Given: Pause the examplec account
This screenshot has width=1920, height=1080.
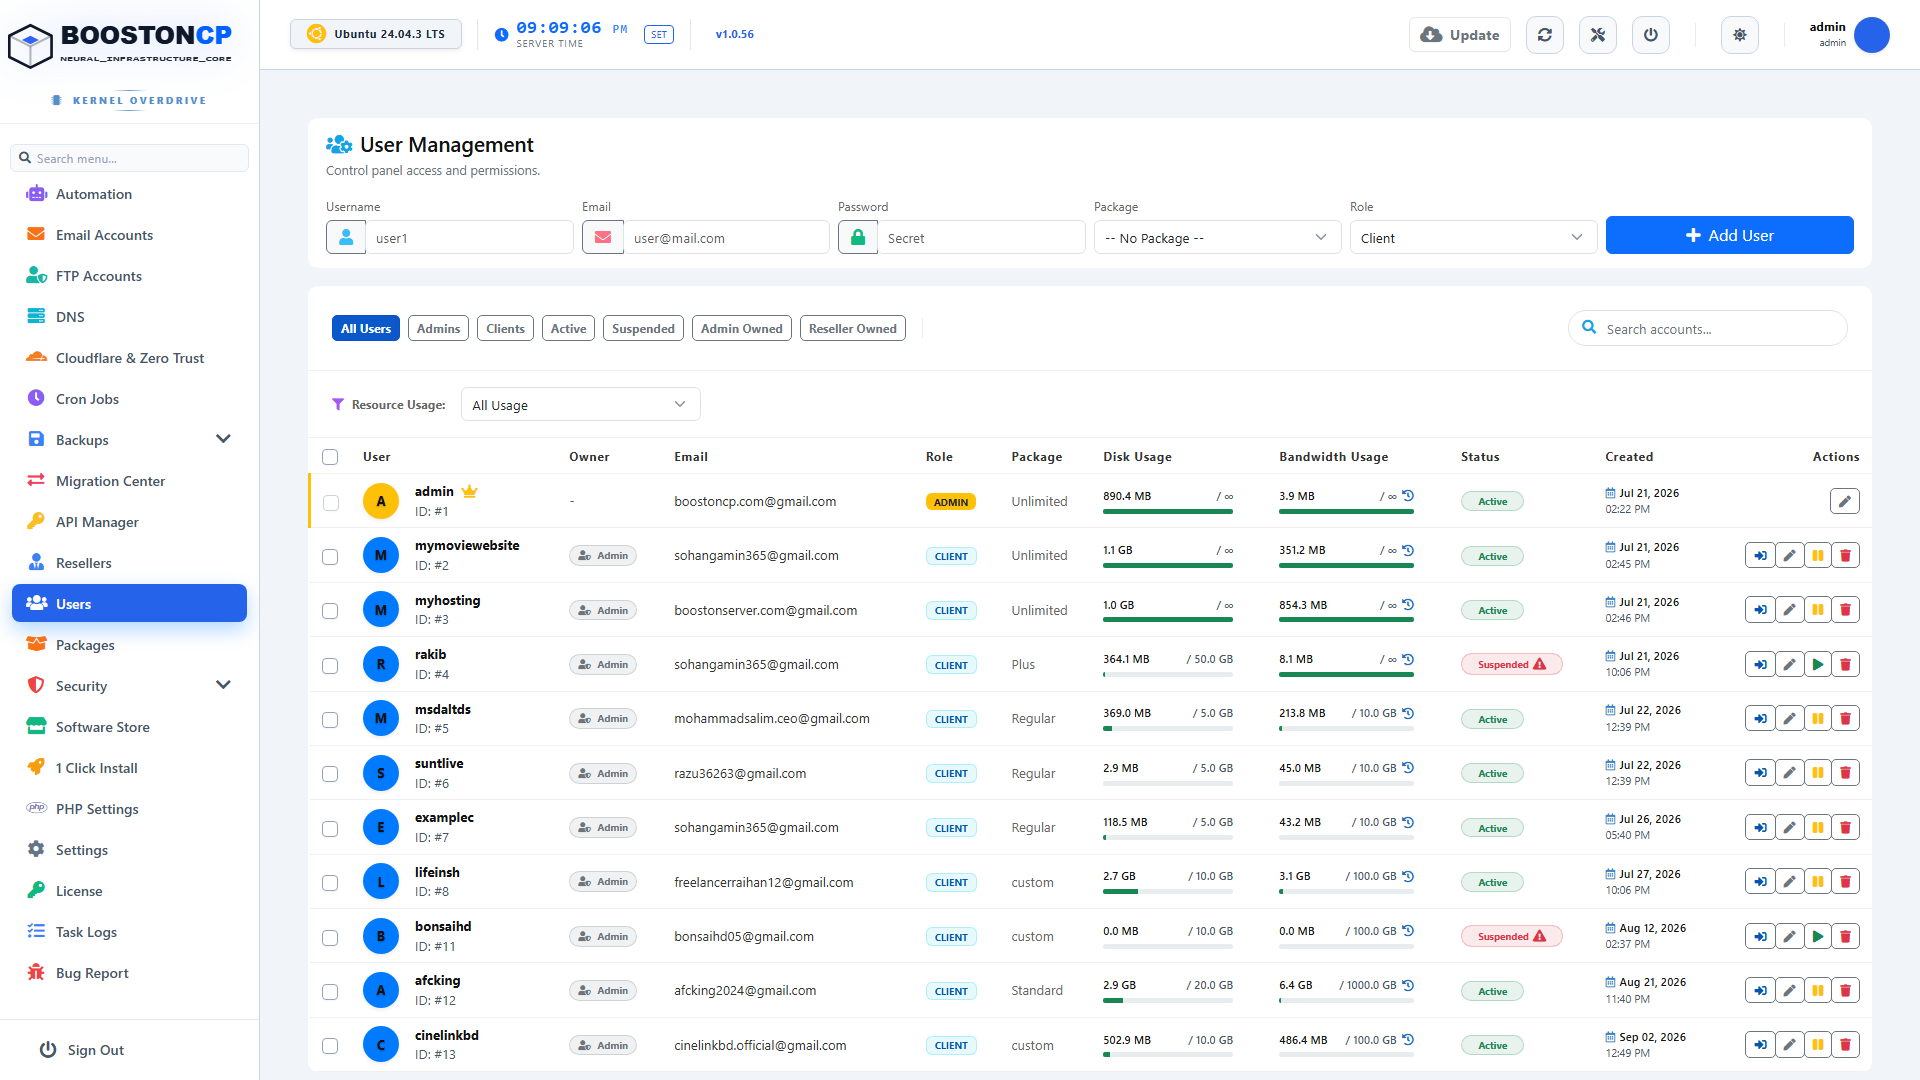Looking at the screenshot, I should coord(1818,828).
